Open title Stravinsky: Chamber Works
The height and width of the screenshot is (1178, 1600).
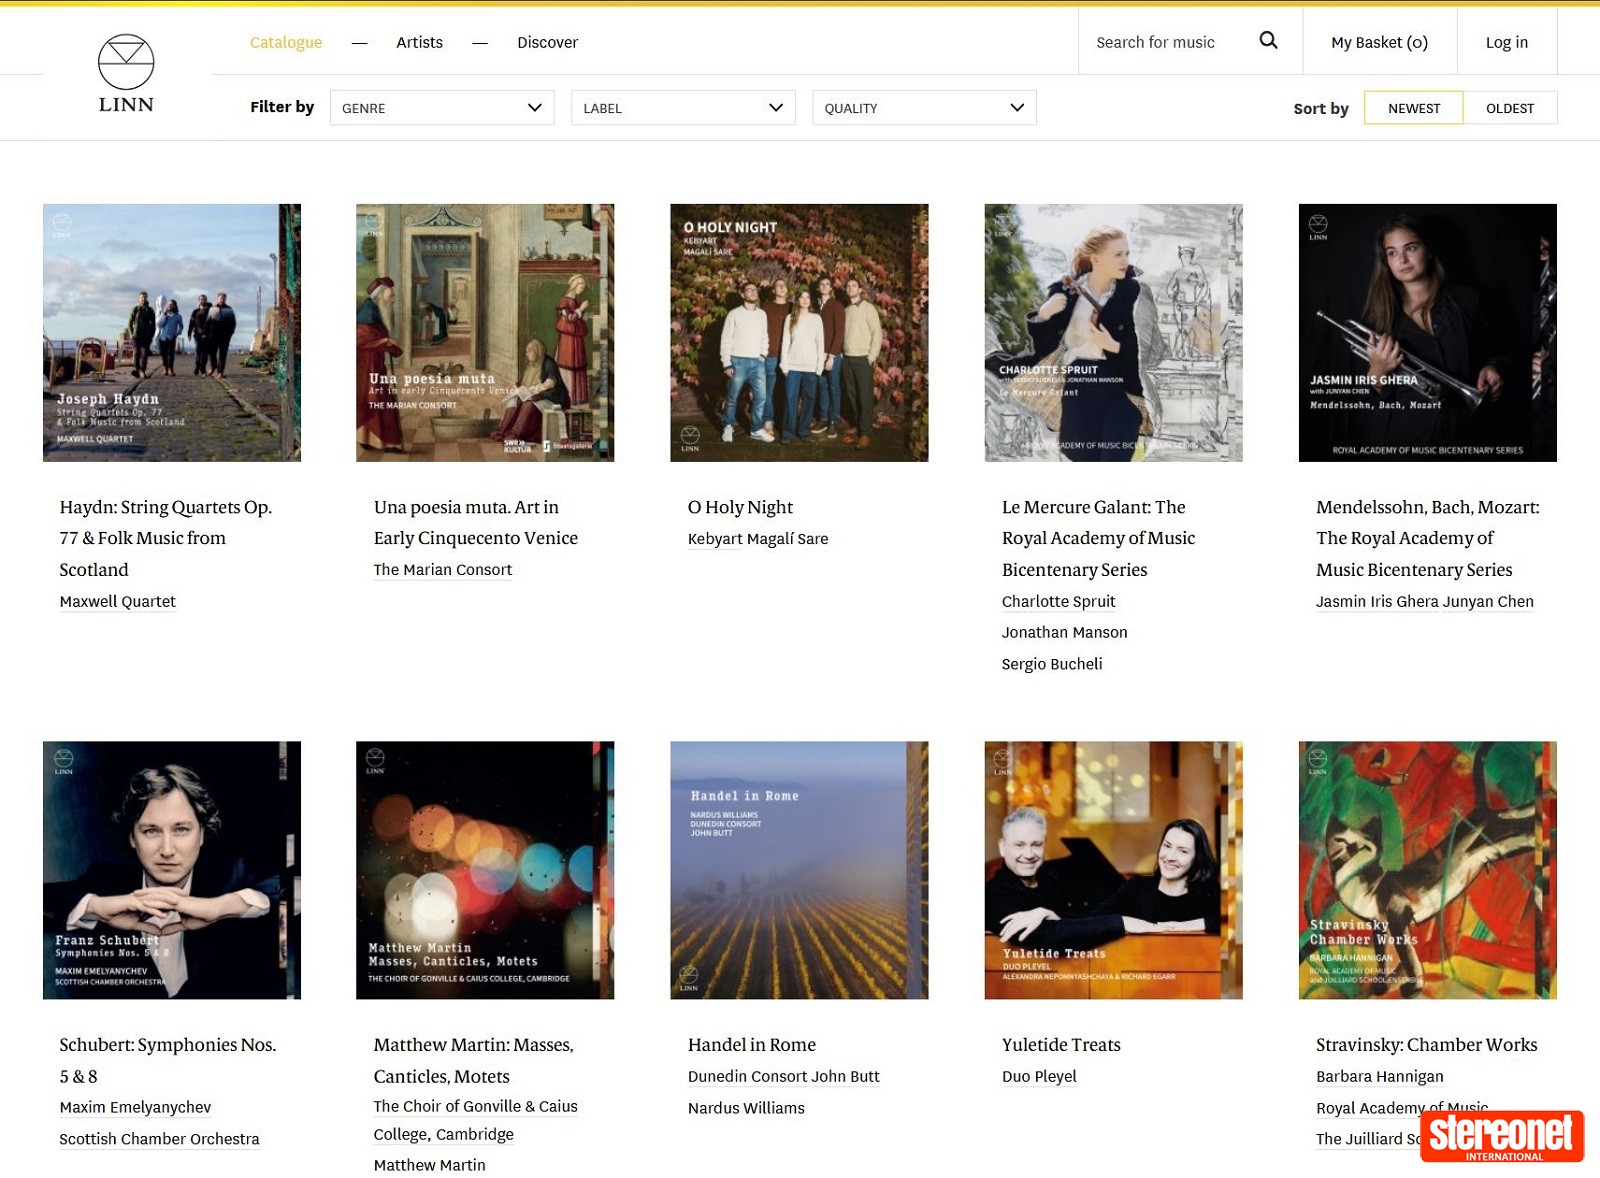1426,1044
